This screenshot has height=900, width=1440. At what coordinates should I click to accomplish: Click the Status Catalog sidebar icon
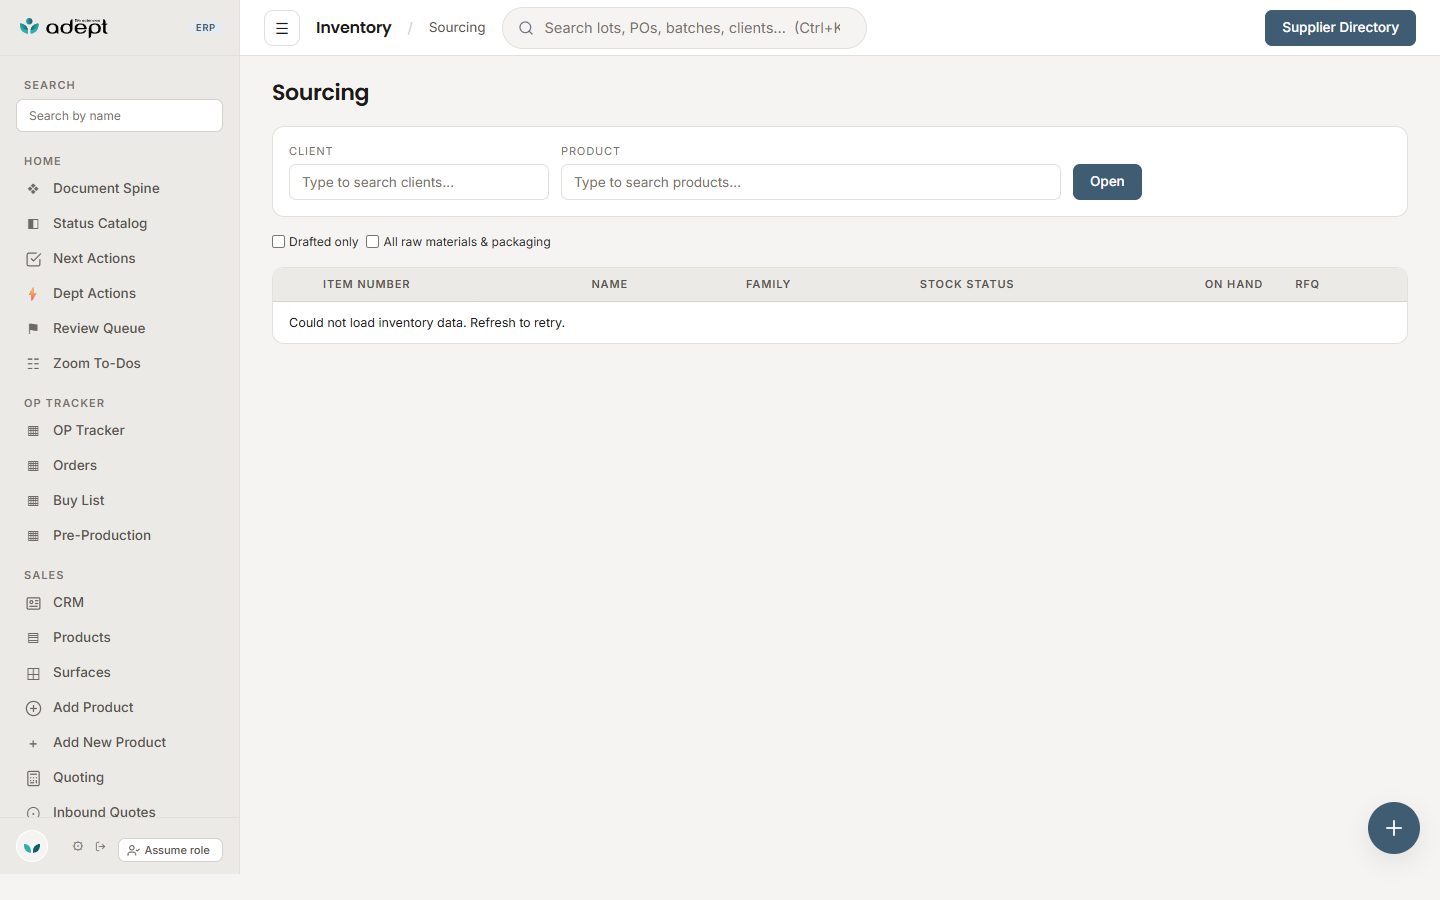click(x=33, y=224)
